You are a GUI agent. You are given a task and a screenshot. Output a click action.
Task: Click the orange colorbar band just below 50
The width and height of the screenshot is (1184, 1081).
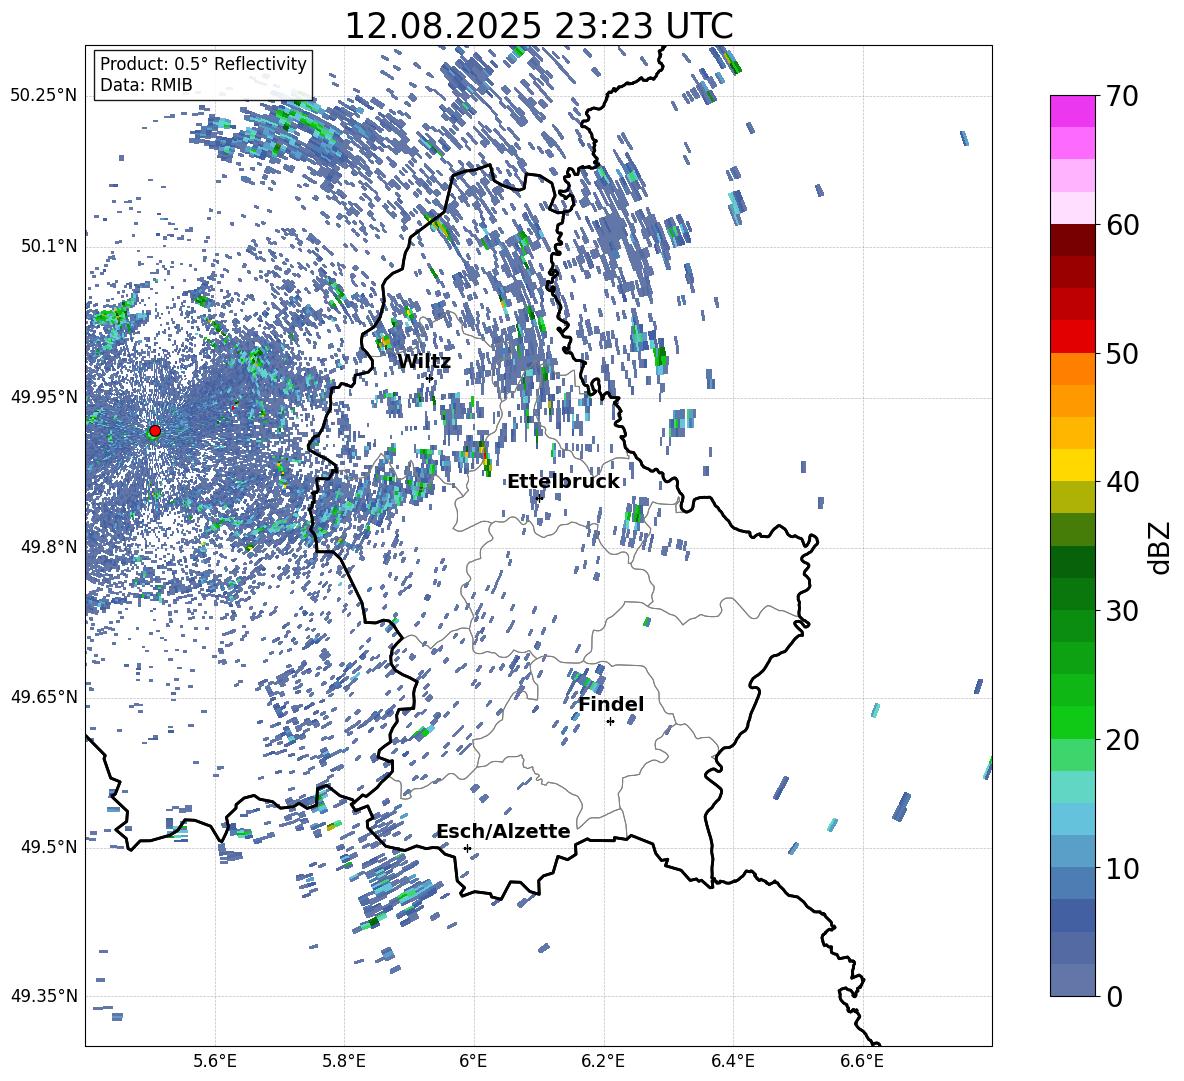pyautogui.click(x=1072, y=368)
